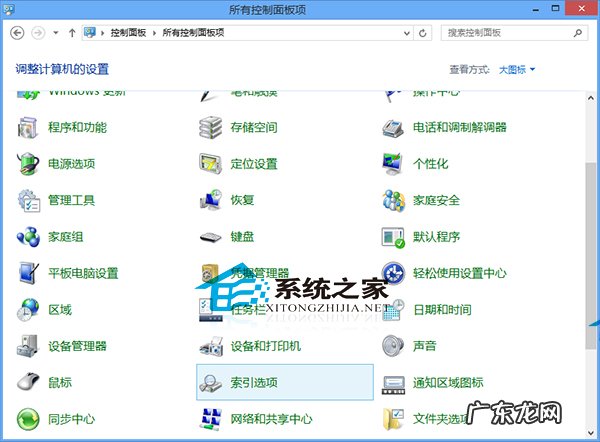
Task: Open the 家庭安全 family icon
Action: [x=394, y=200]
